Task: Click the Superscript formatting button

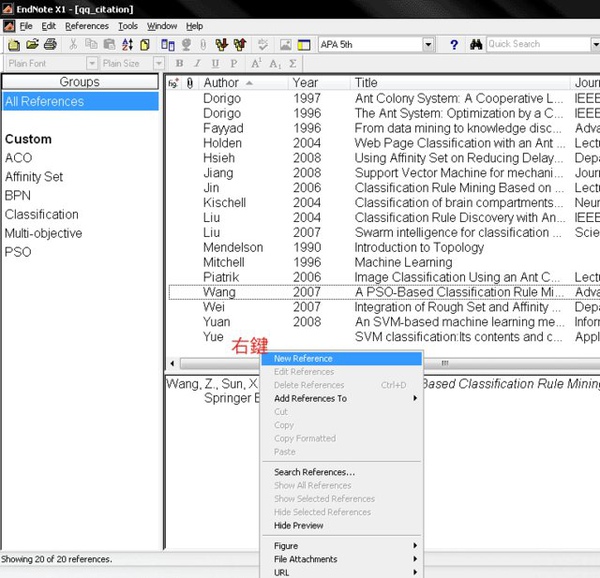Action: [x=256, y=63]
